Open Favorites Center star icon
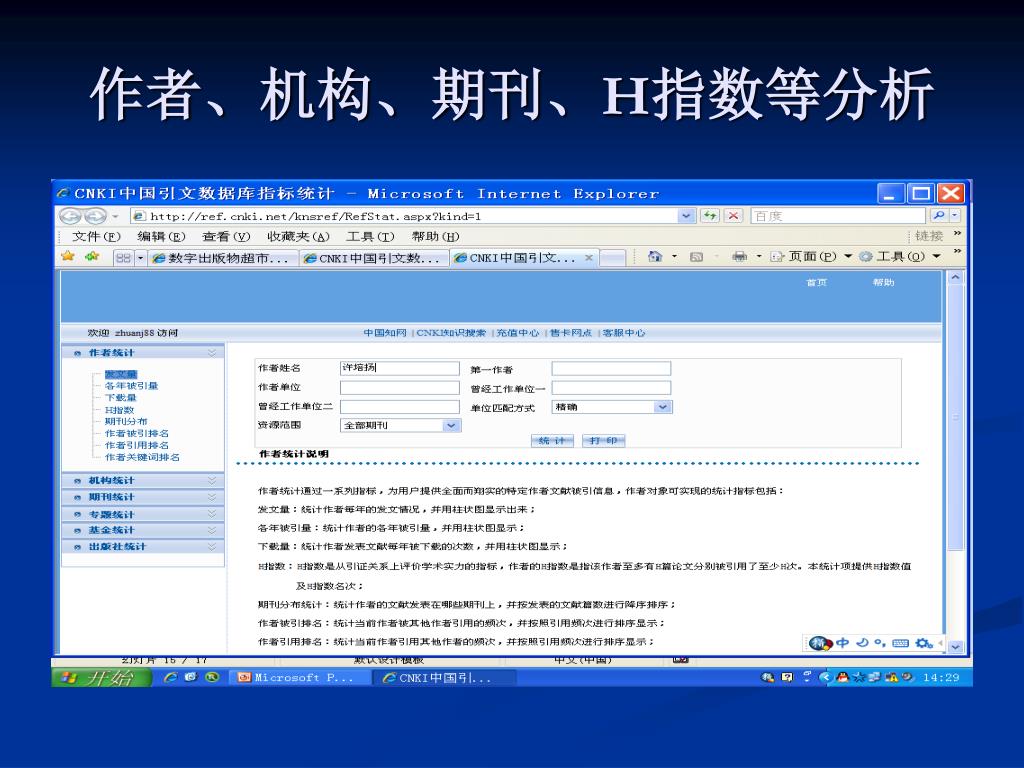The image size is (1024, 768). (68, 256)
